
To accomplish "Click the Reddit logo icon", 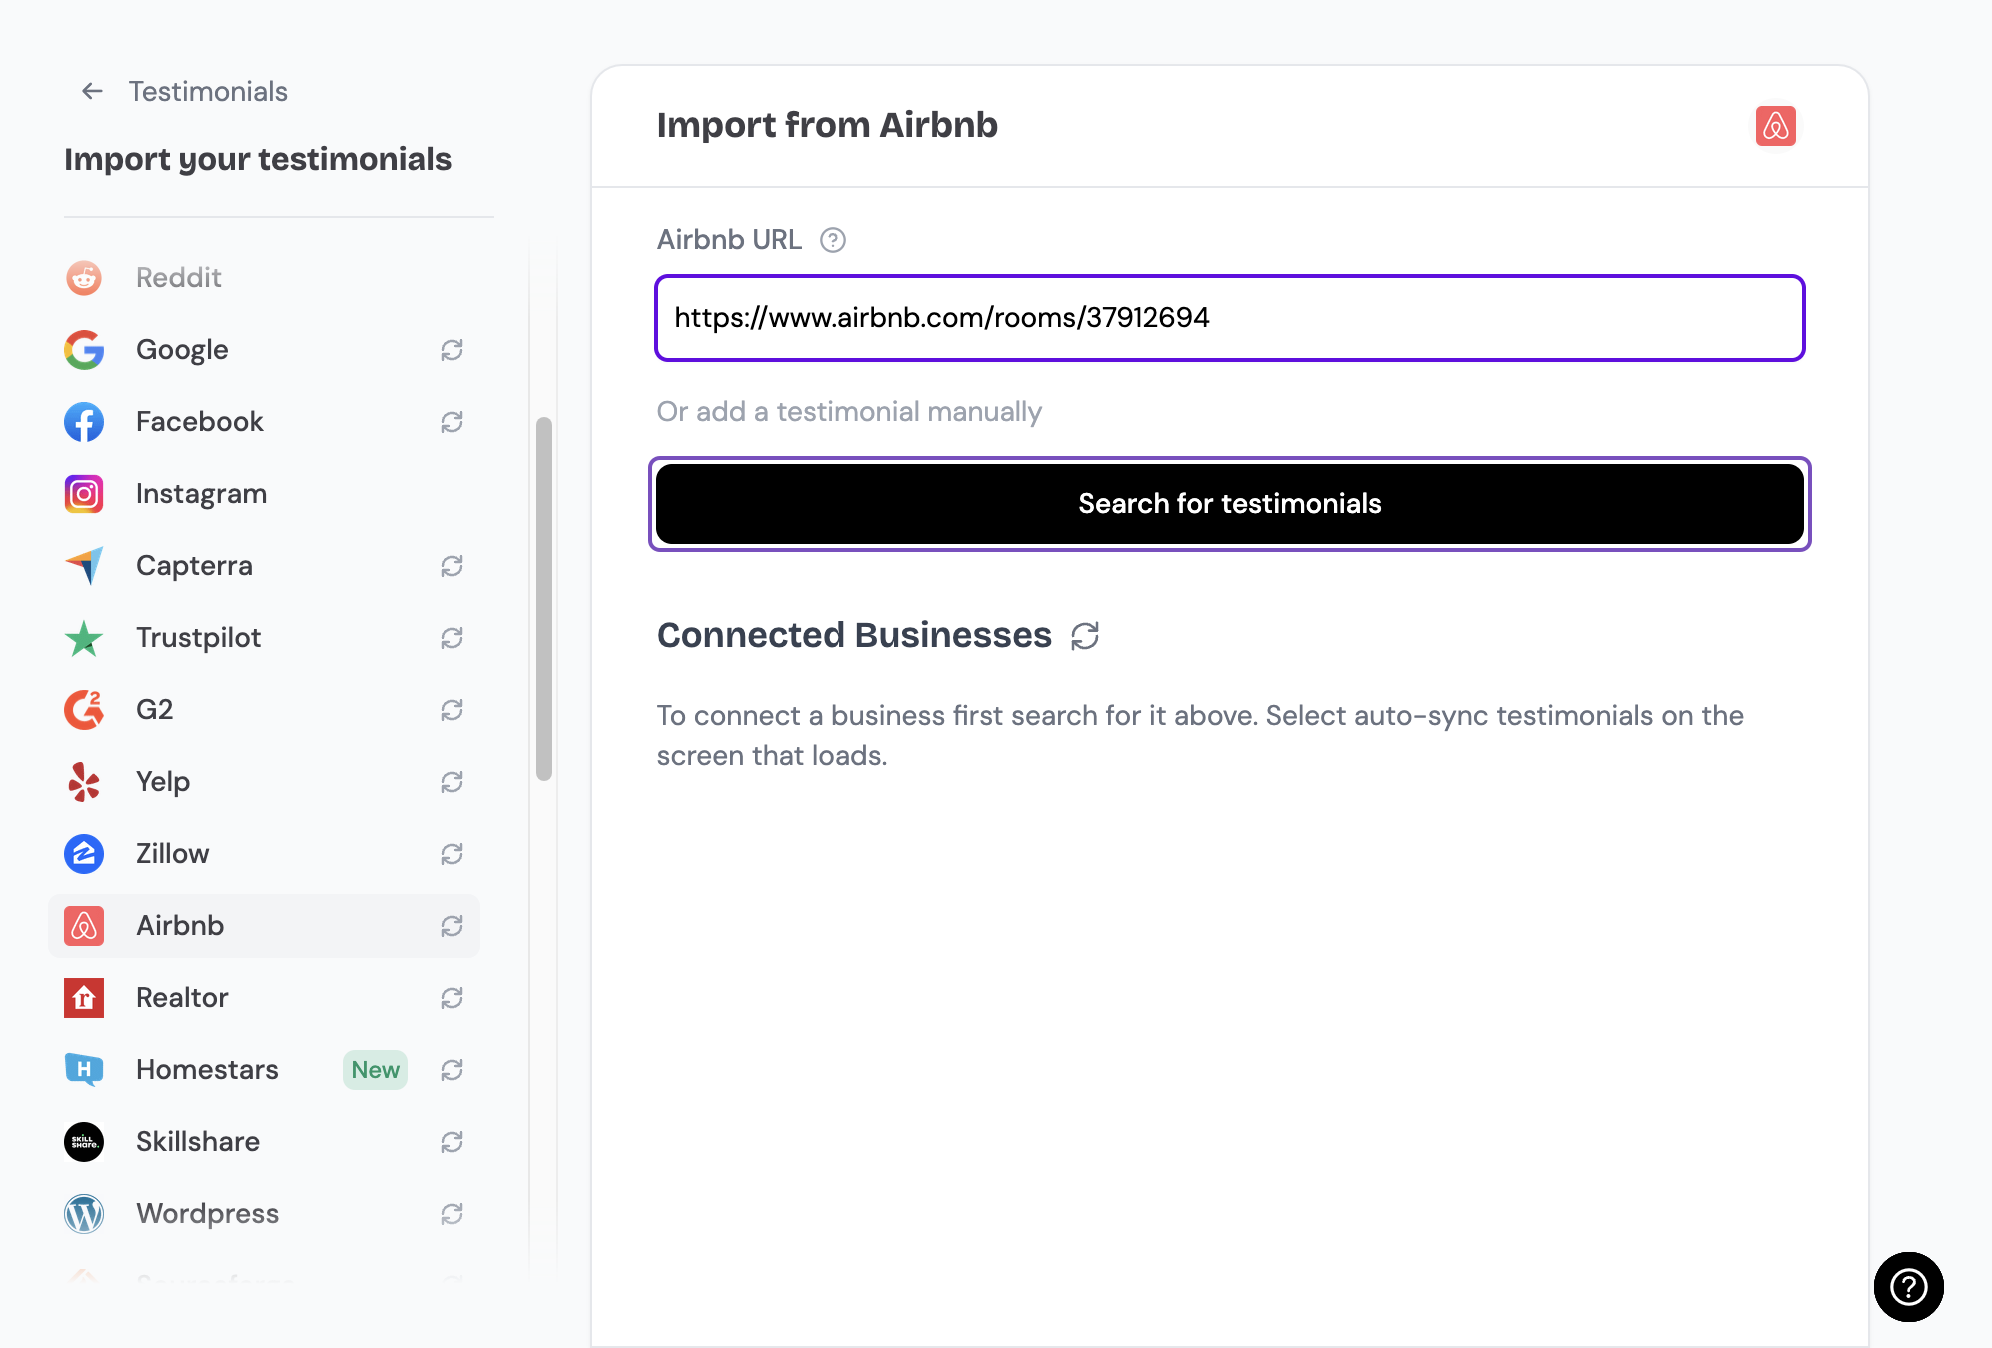I will pyautogui.click(x=84, y=278).
